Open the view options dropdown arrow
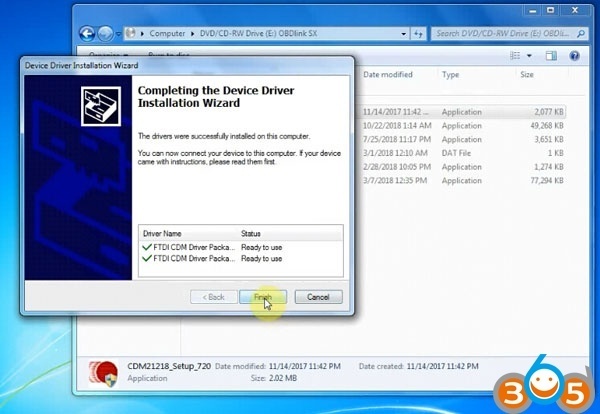The image size is (600, 414). click(529, 56)
